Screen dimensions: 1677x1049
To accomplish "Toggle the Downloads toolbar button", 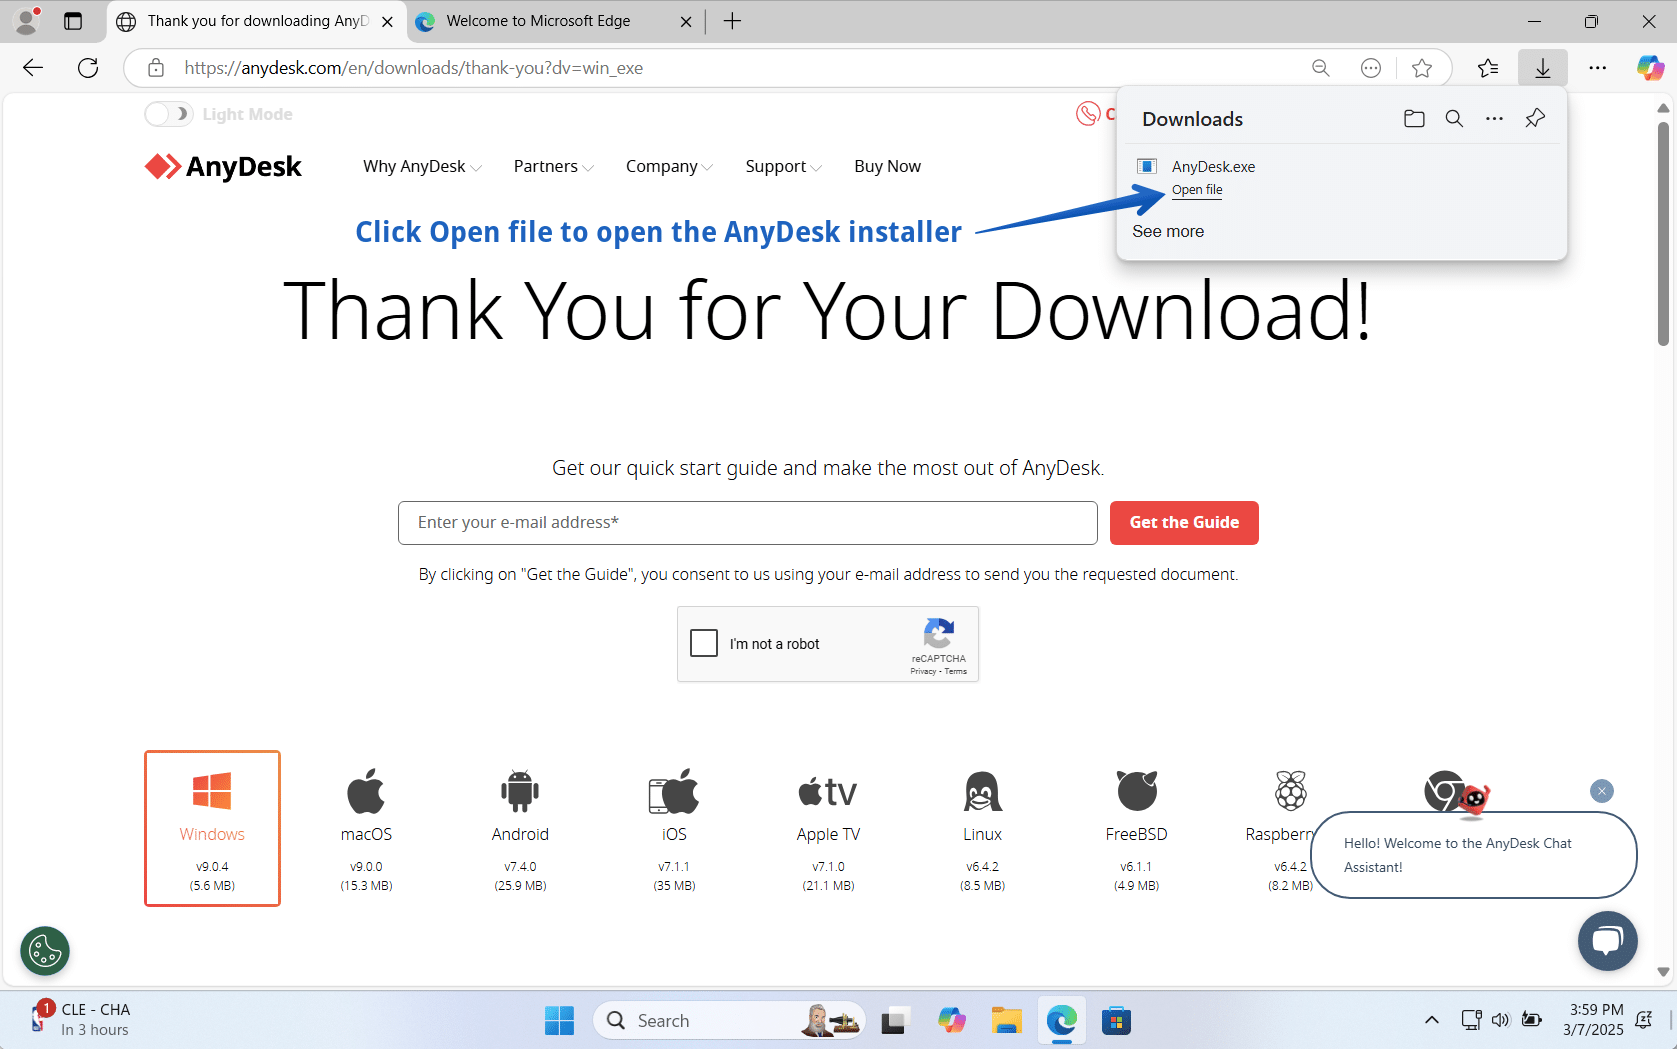I will pos(1543,68).
